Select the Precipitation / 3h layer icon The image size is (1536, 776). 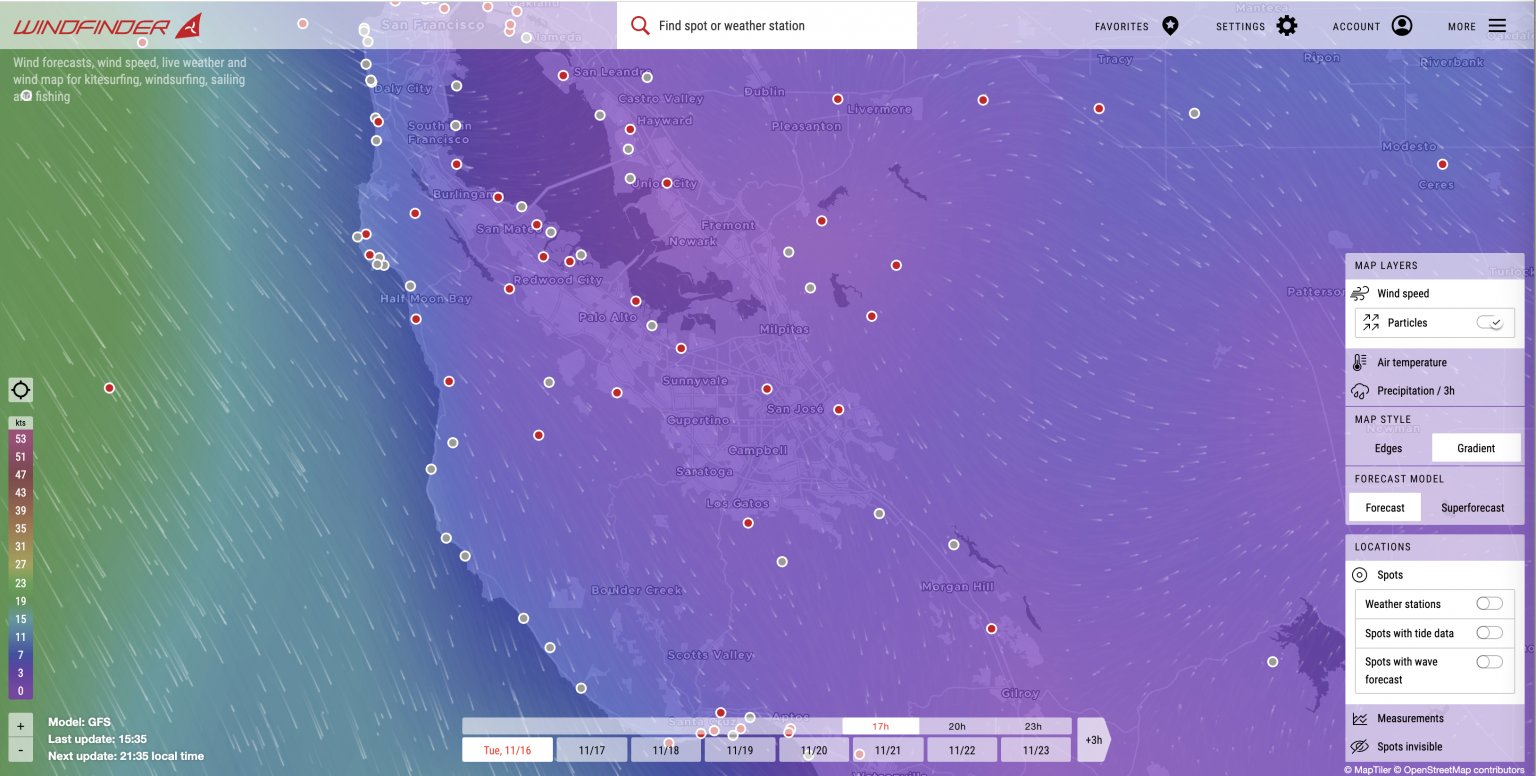pyautogui.click(x=1360, y=390)
